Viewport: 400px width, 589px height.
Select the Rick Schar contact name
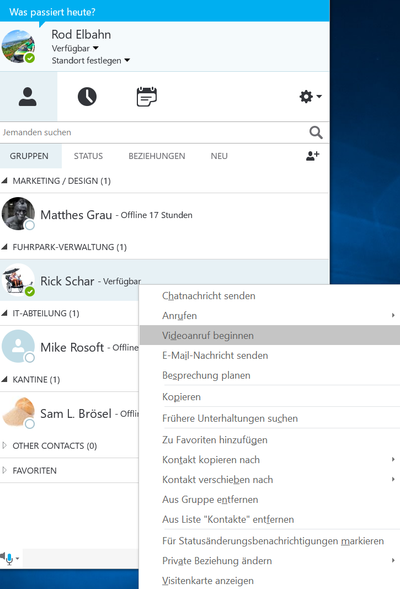[67, 281]
